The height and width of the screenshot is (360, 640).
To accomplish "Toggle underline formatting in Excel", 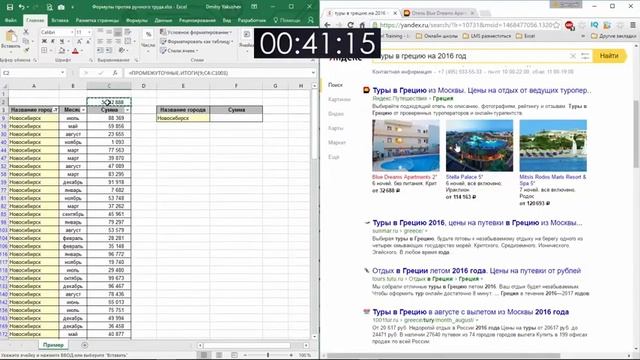I will click(62, 41).
